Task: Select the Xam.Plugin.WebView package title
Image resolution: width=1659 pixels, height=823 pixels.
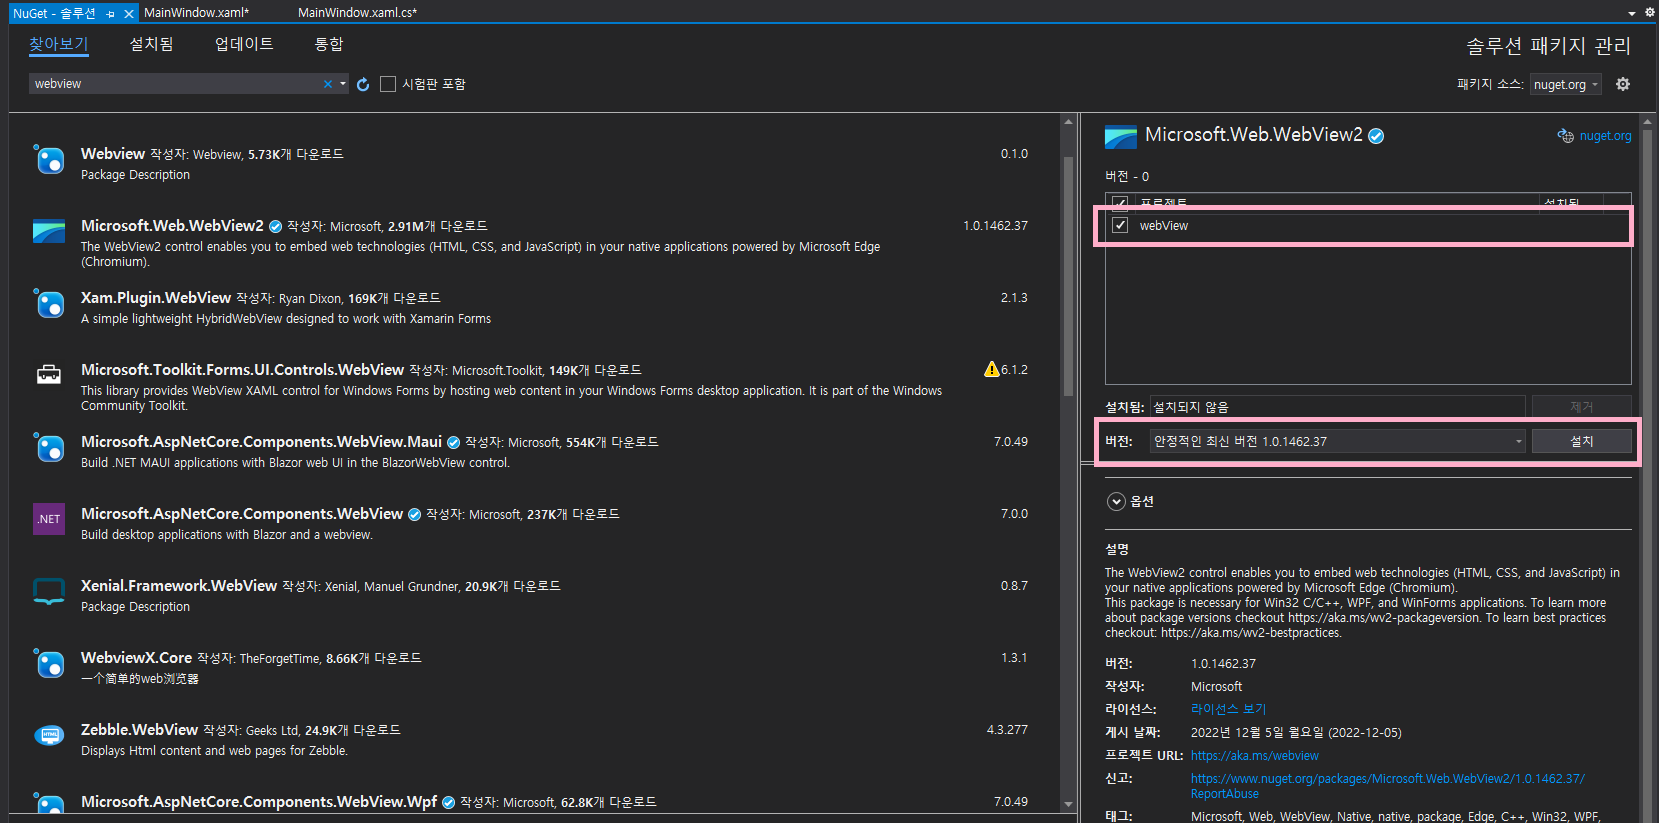Action: [x=156, y=298]
